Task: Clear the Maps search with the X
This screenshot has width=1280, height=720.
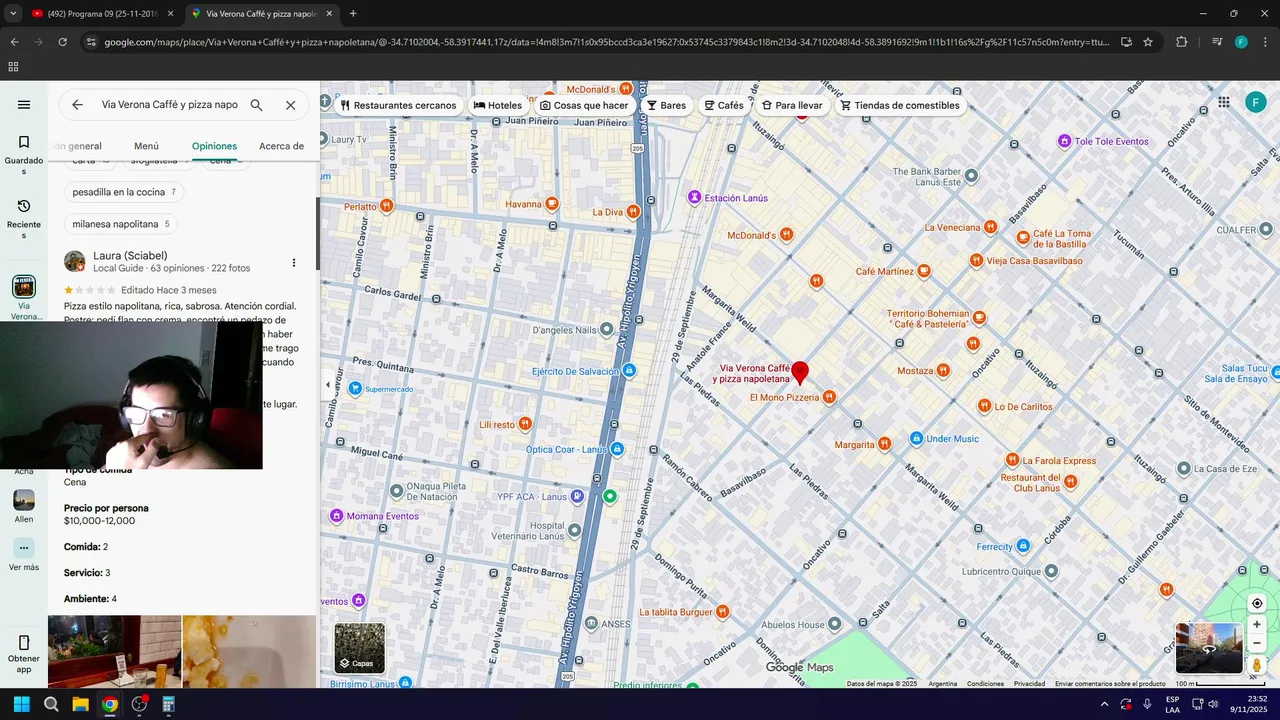Action: [290, 105]
